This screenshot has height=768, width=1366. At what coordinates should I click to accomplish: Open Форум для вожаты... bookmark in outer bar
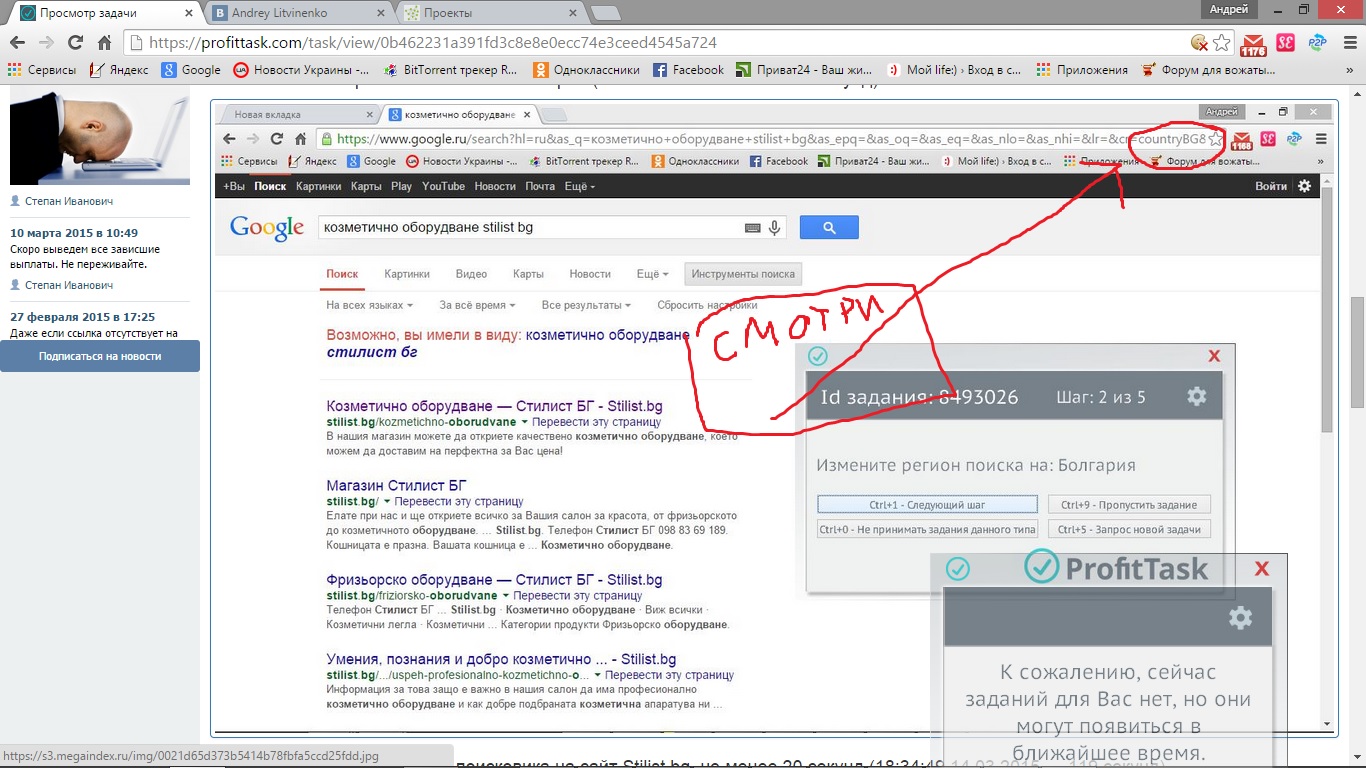pyautogui.click(x=1208, y=70)
